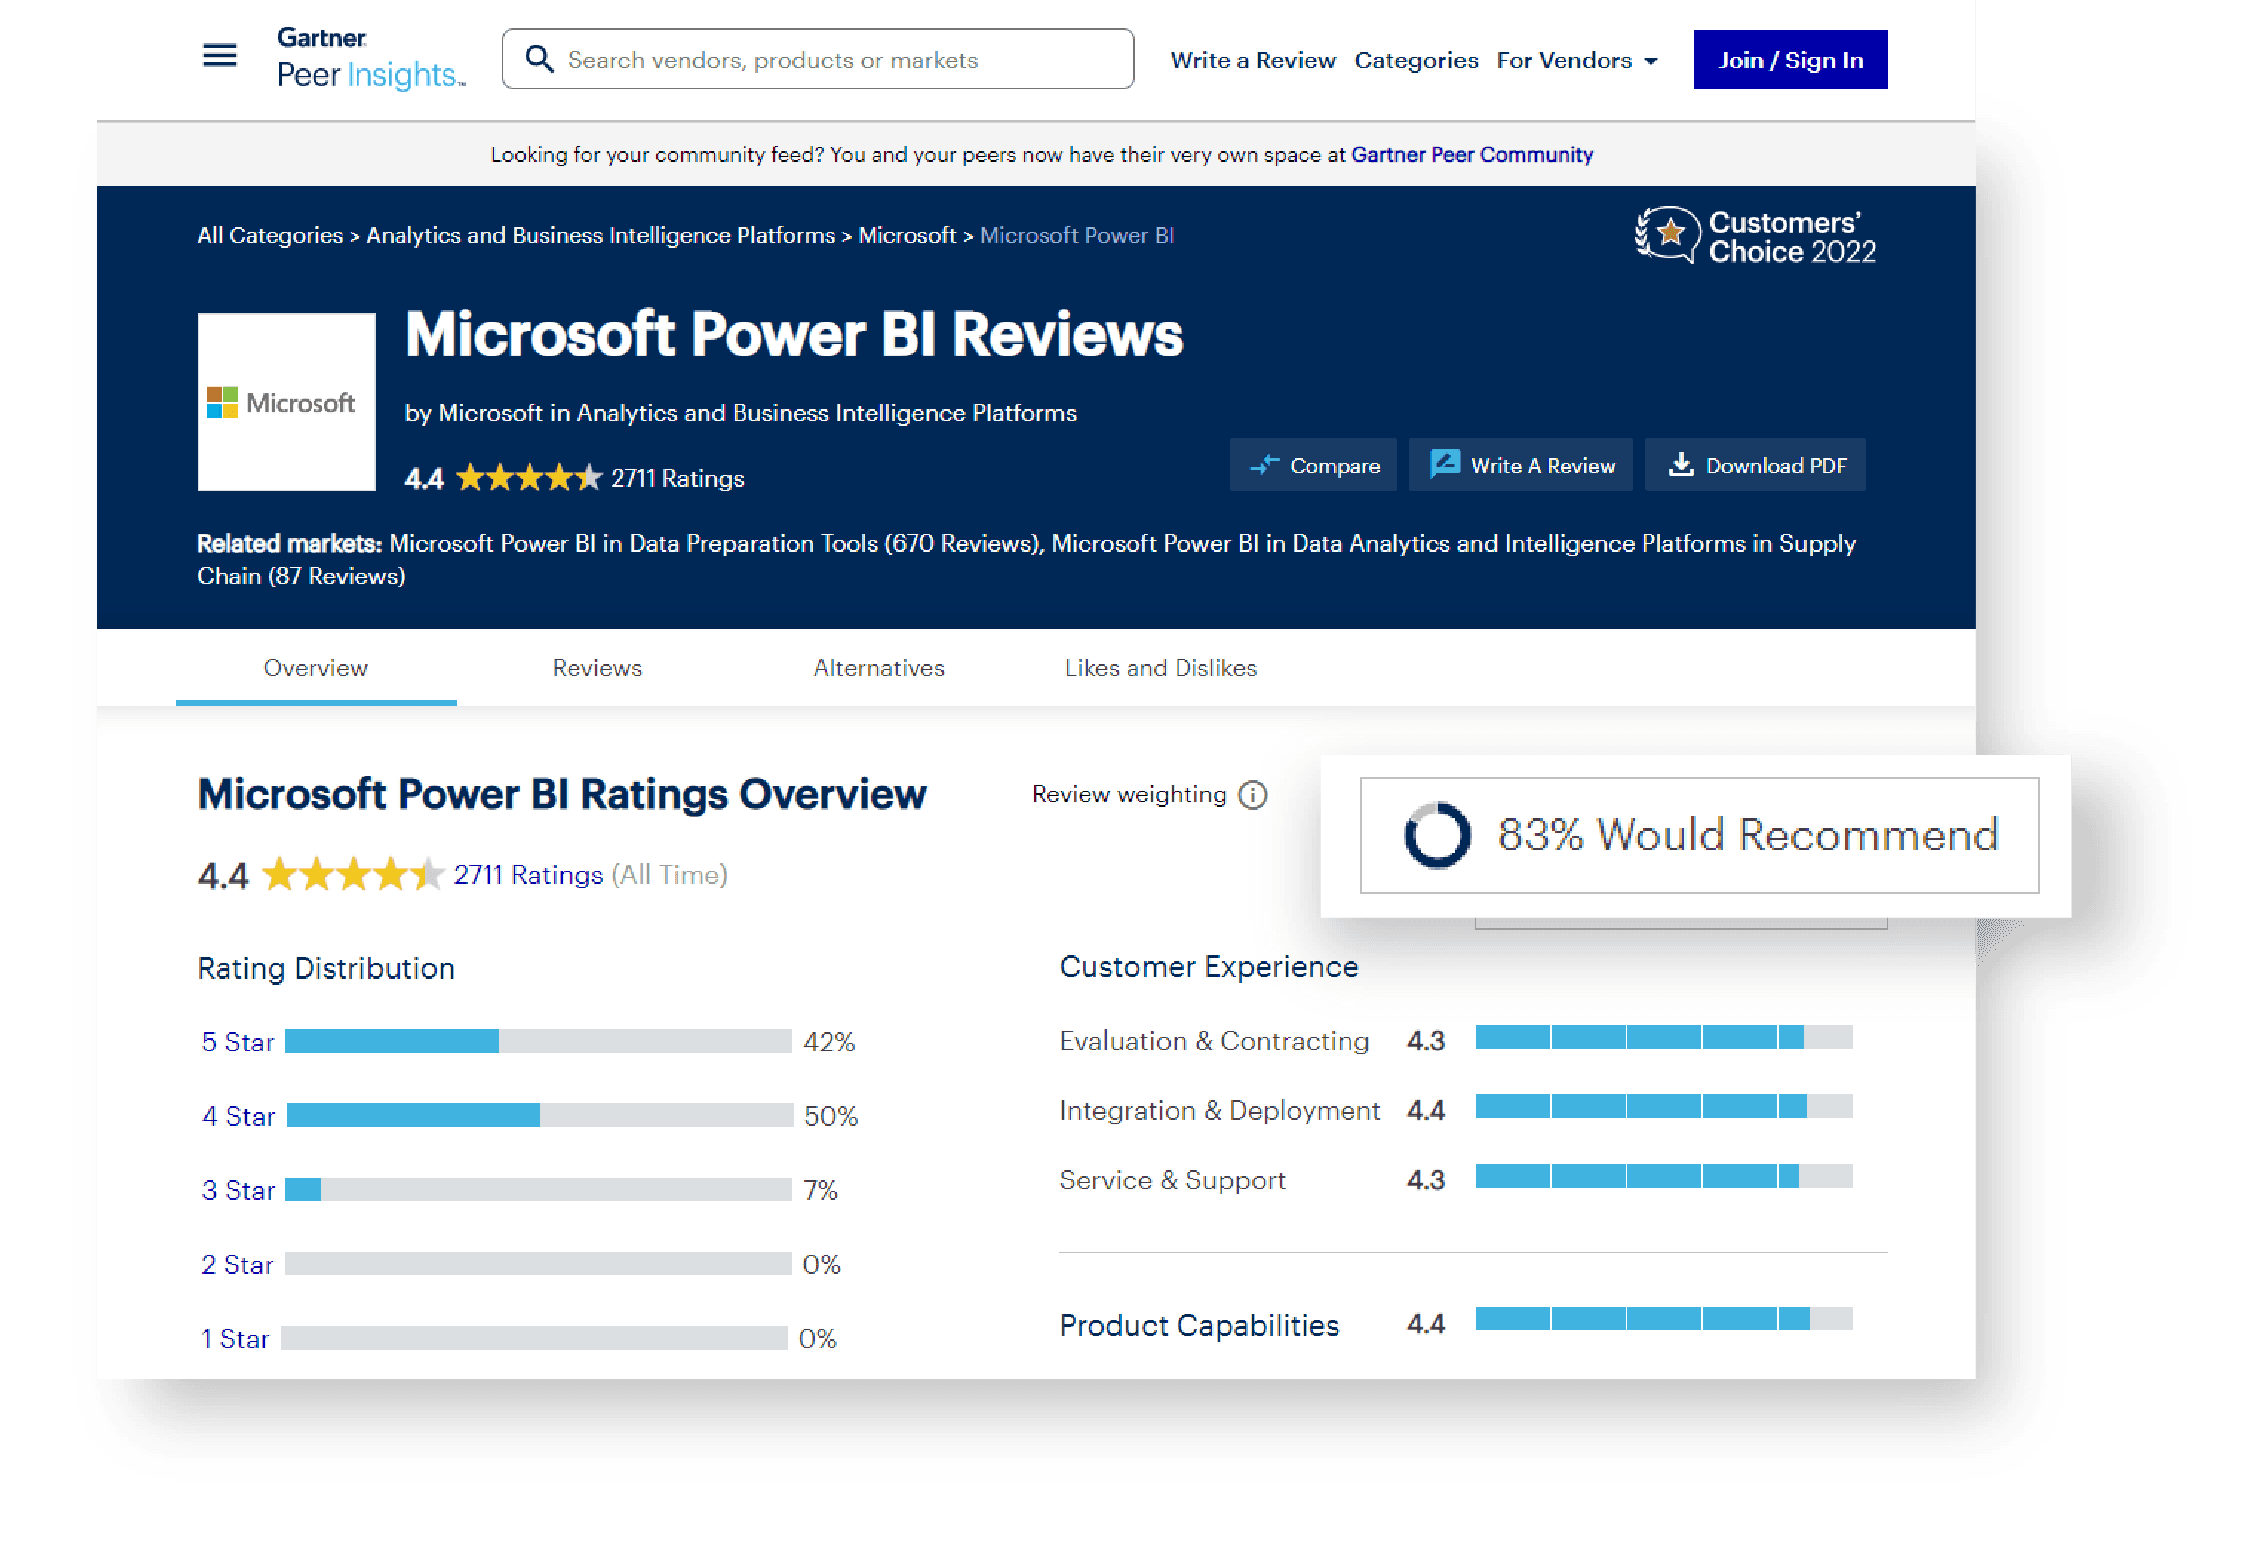The height and width of the screenshot is (1554, 2264).
Task: Click the search magnifier icon
Action: click(539, 59)
